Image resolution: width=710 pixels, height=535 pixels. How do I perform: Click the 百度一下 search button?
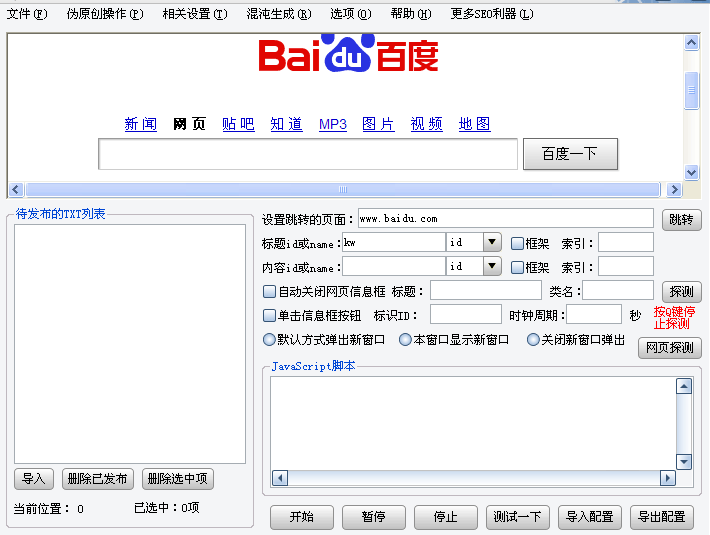(x=570, y=154)
